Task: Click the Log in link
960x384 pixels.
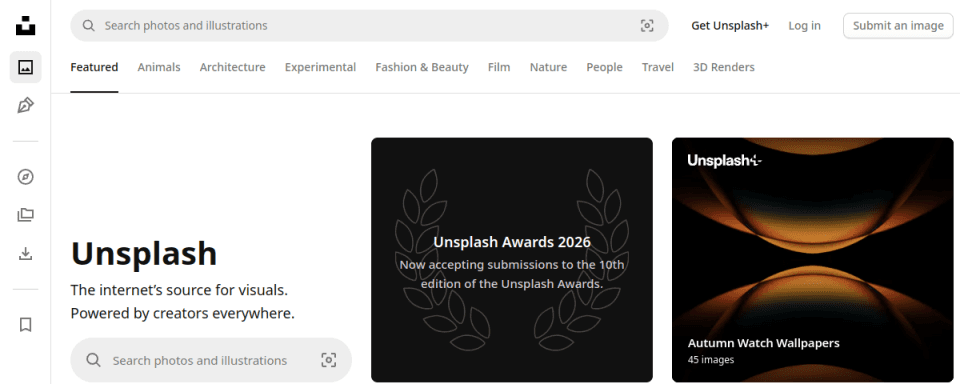Action: [804, 26]
